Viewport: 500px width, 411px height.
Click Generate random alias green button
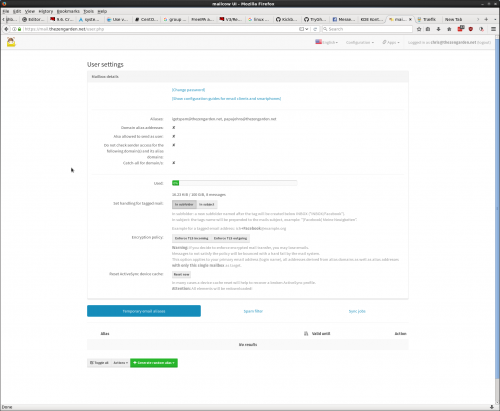click(x=154, y=363)
